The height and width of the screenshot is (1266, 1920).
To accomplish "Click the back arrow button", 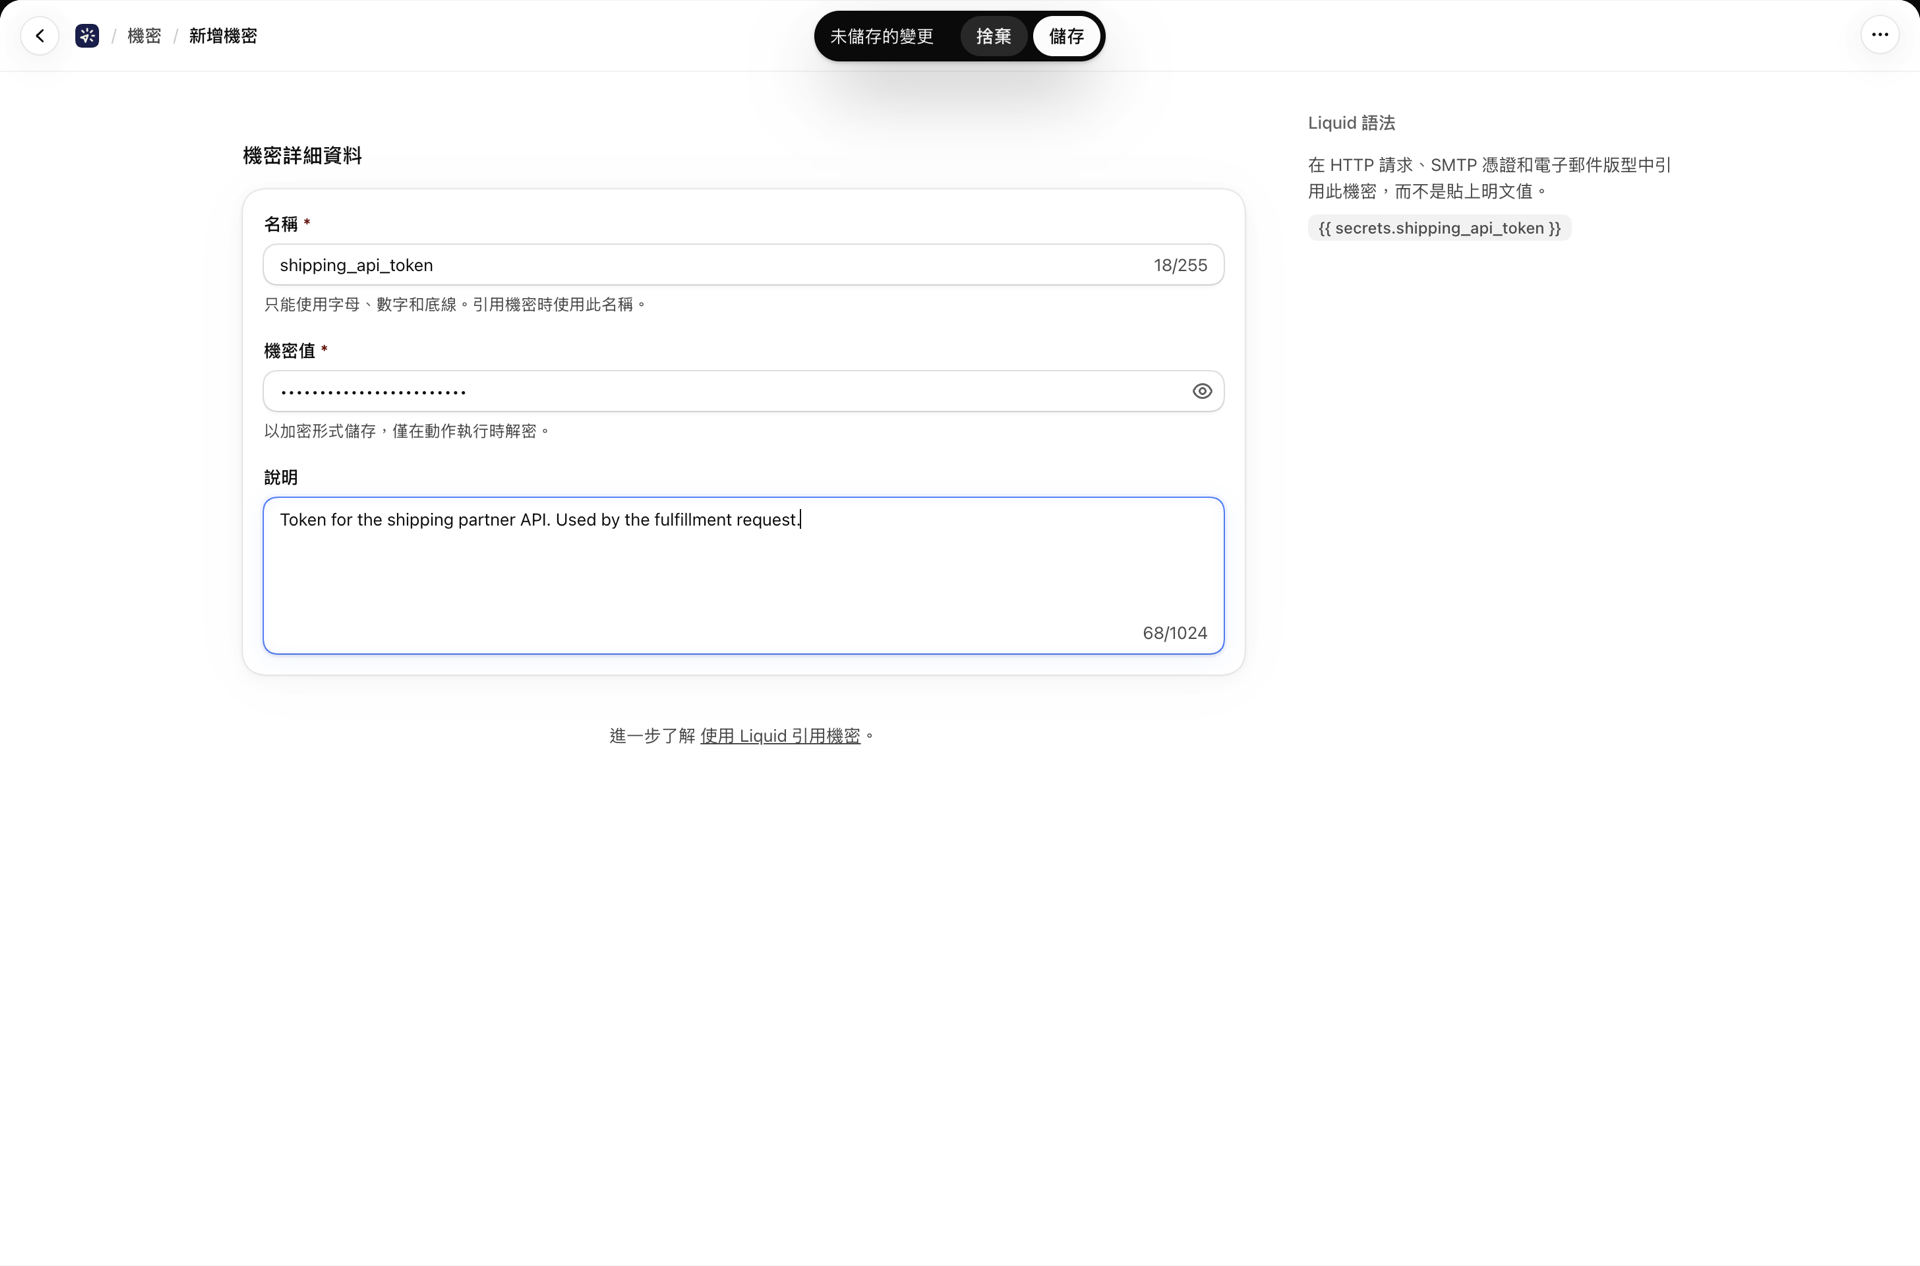I will pos(40,36).
